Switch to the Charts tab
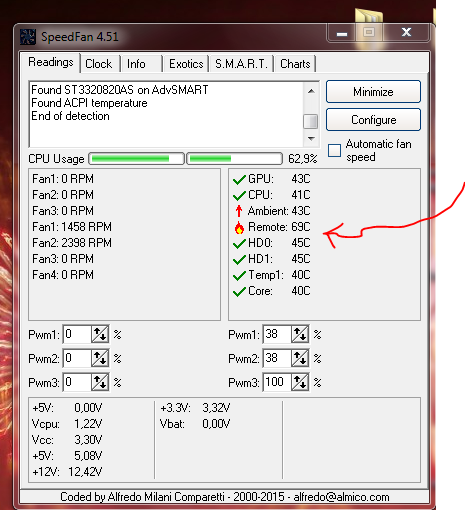The height and width of the screenshot is (510, 465). (295, 64)
